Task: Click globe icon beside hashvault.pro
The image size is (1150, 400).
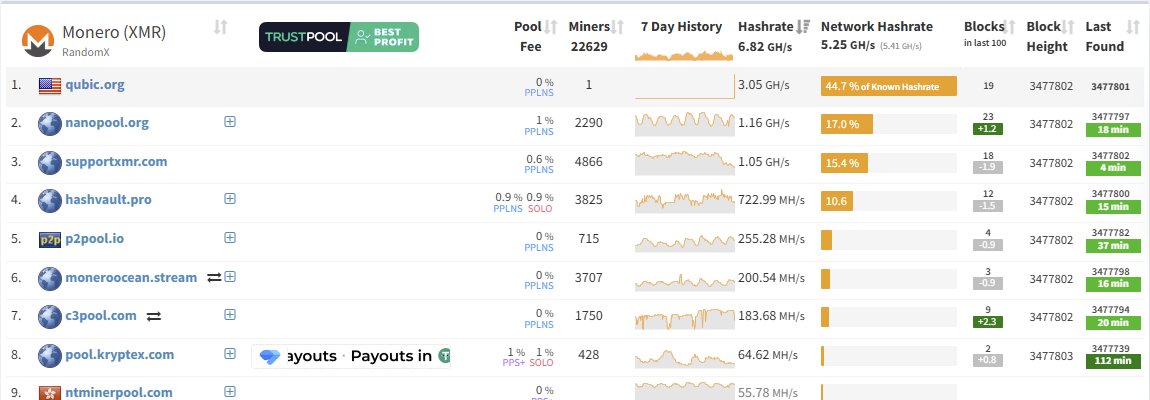Action: pos(50,200)
